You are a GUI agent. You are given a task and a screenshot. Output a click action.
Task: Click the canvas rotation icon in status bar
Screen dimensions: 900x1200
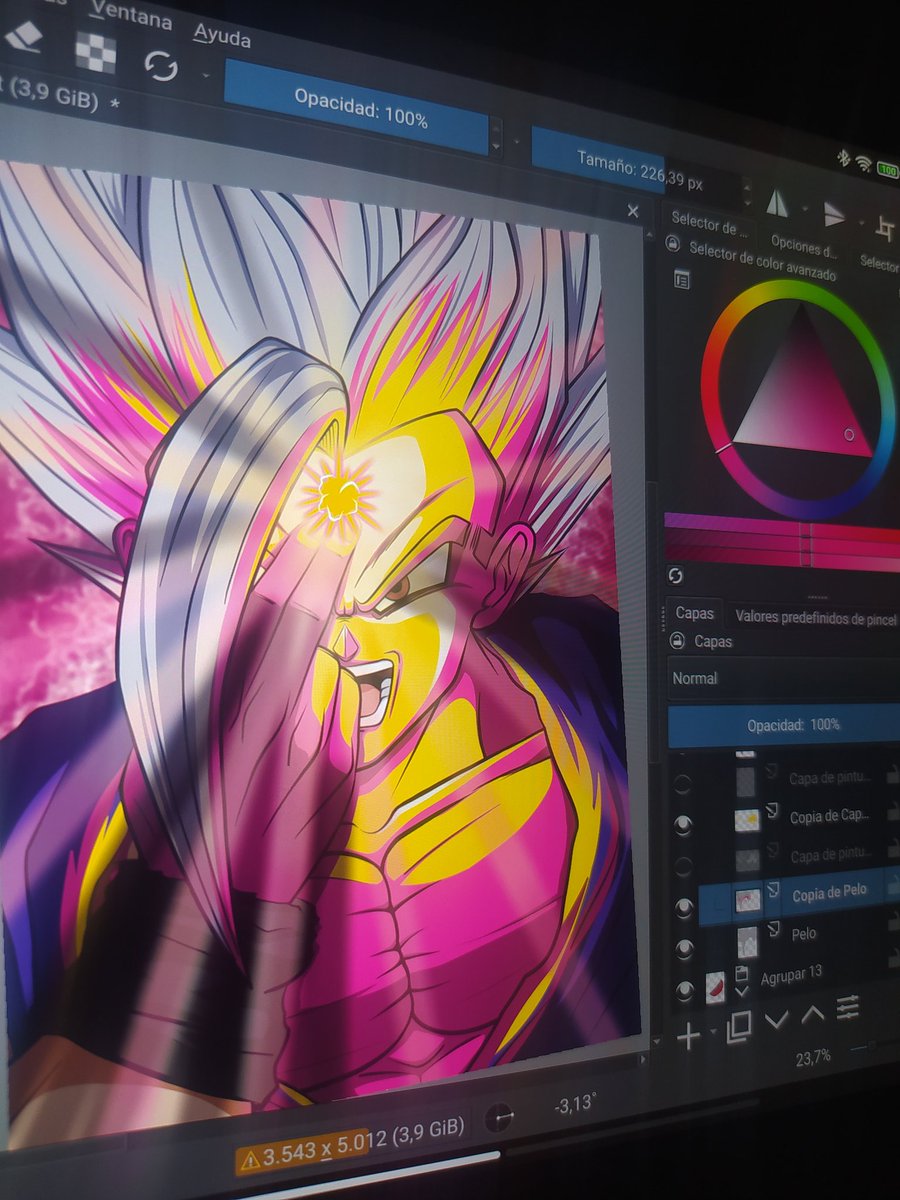(498, 1118)
